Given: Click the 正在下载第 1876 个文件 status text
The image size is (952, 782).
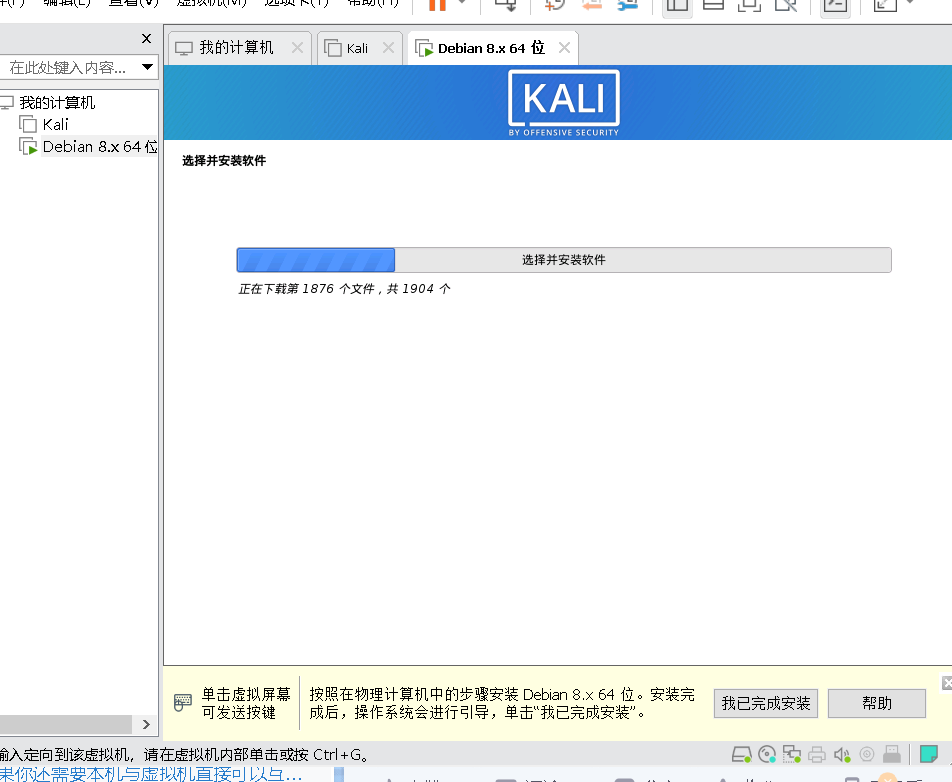Looking at the screenshot, I should pos(344,288).
